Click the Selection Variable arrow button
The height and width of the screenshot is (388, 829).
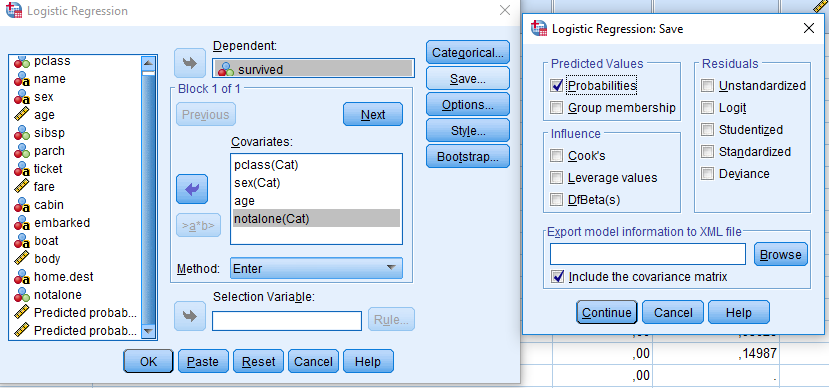pos(190,316)
